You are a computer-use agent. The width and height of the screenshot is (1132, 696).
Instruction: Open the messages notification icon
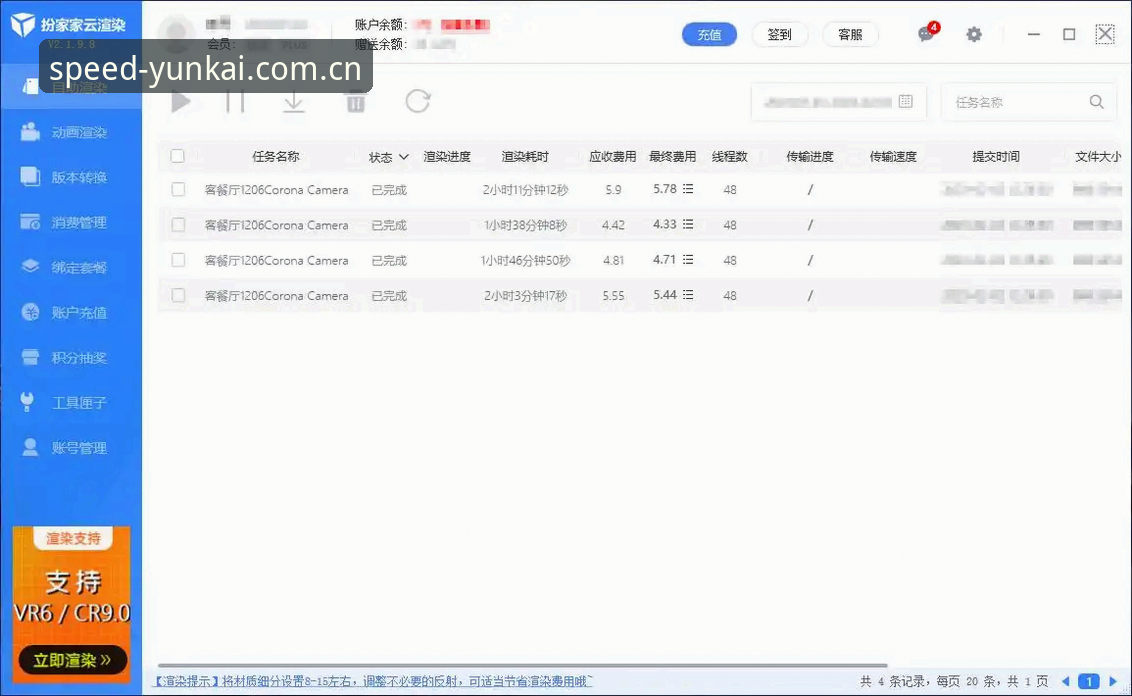click(x=927, y=33)
